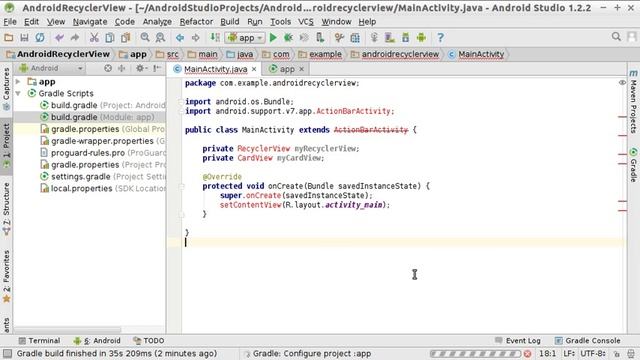Click the Sync Project with Gradle icon

[374, 38]
